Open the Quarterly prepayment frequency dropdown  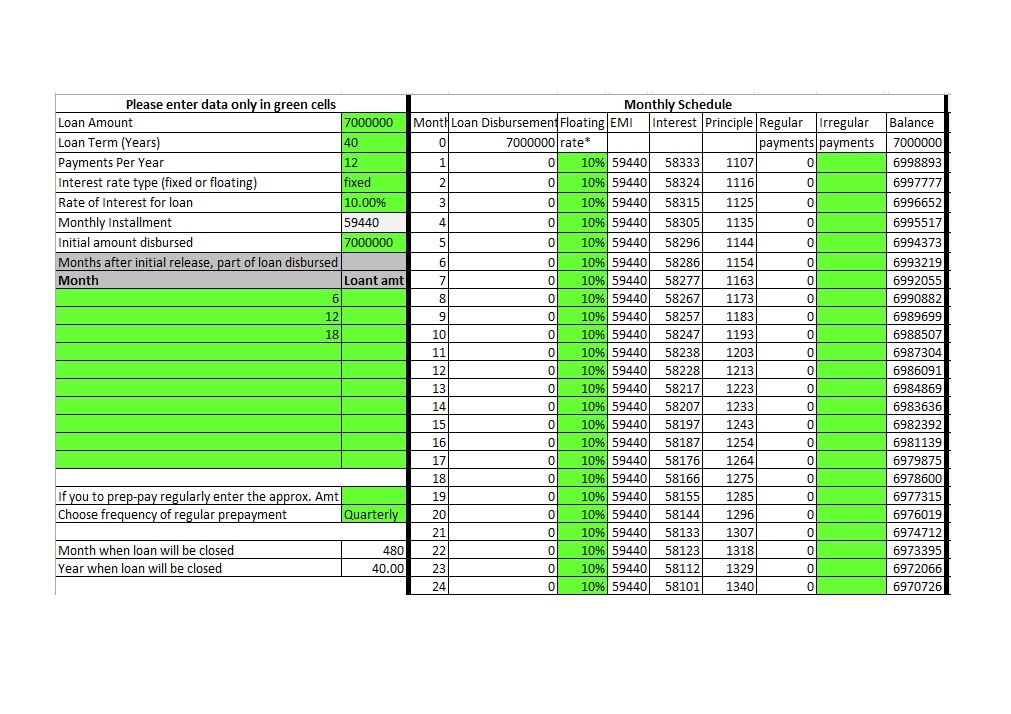[373, 515]
